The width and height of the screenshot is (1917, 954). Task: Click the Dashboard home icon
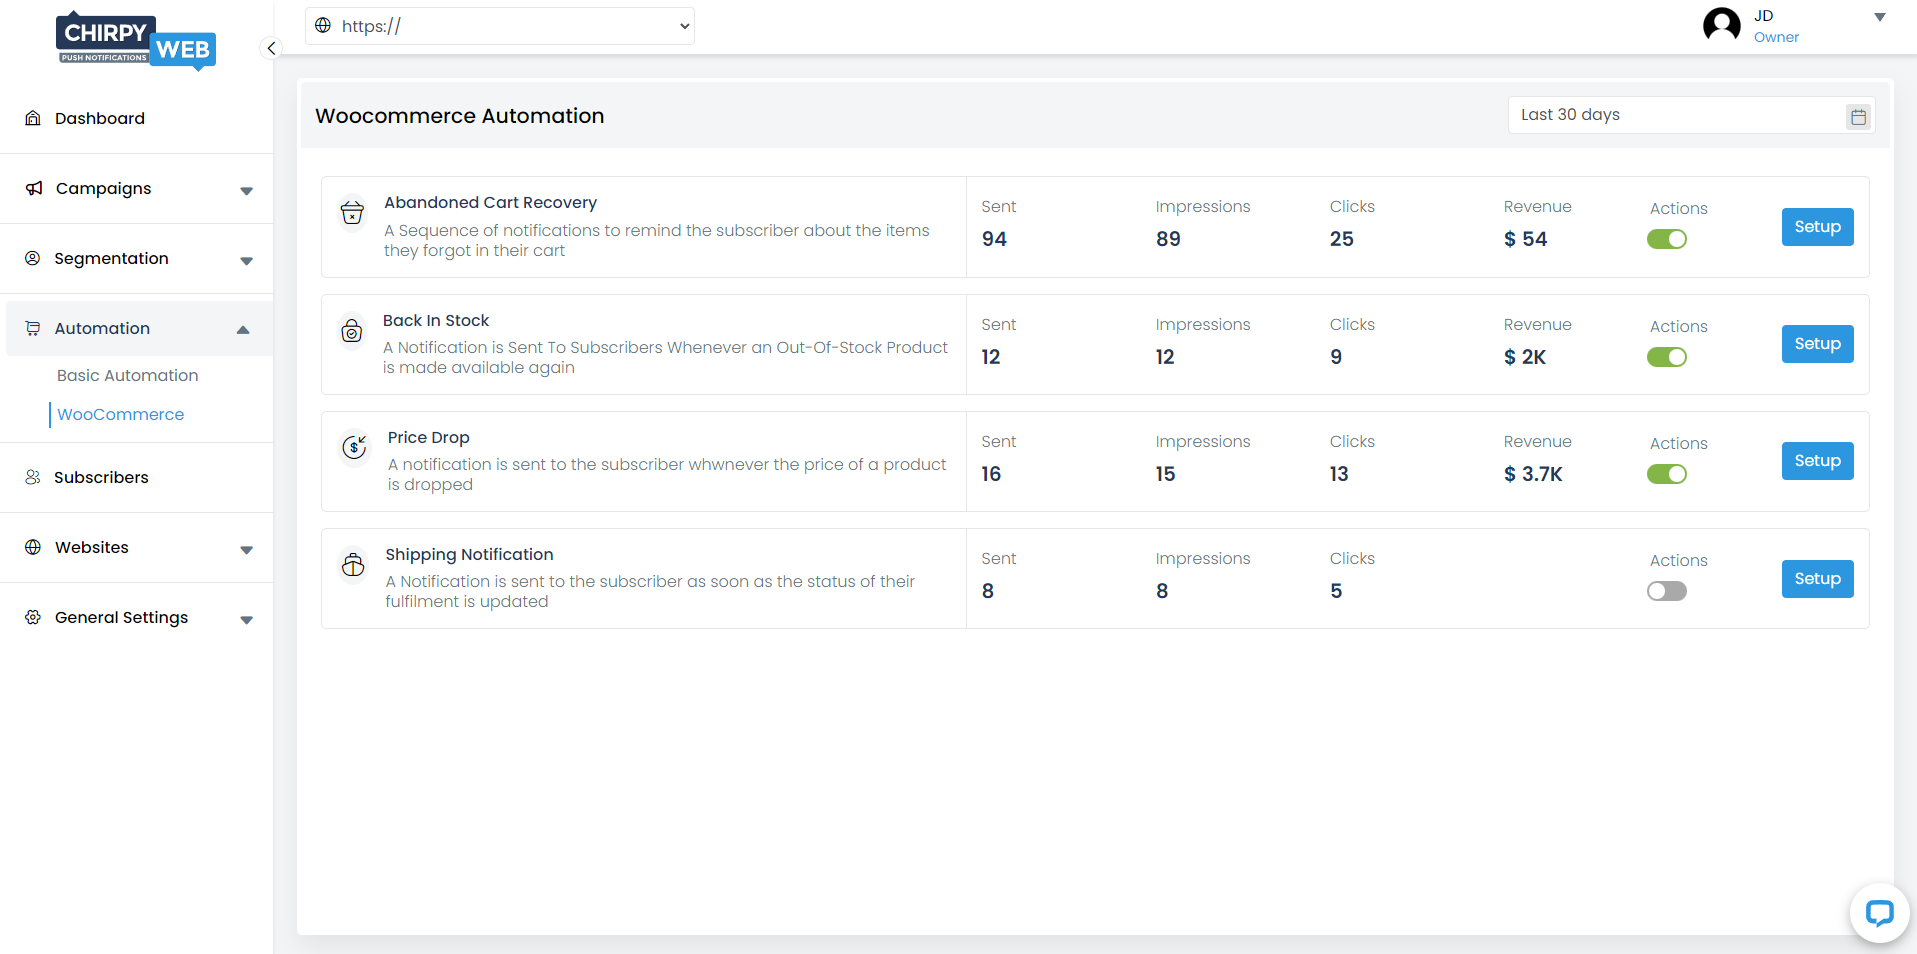point(33,118)
